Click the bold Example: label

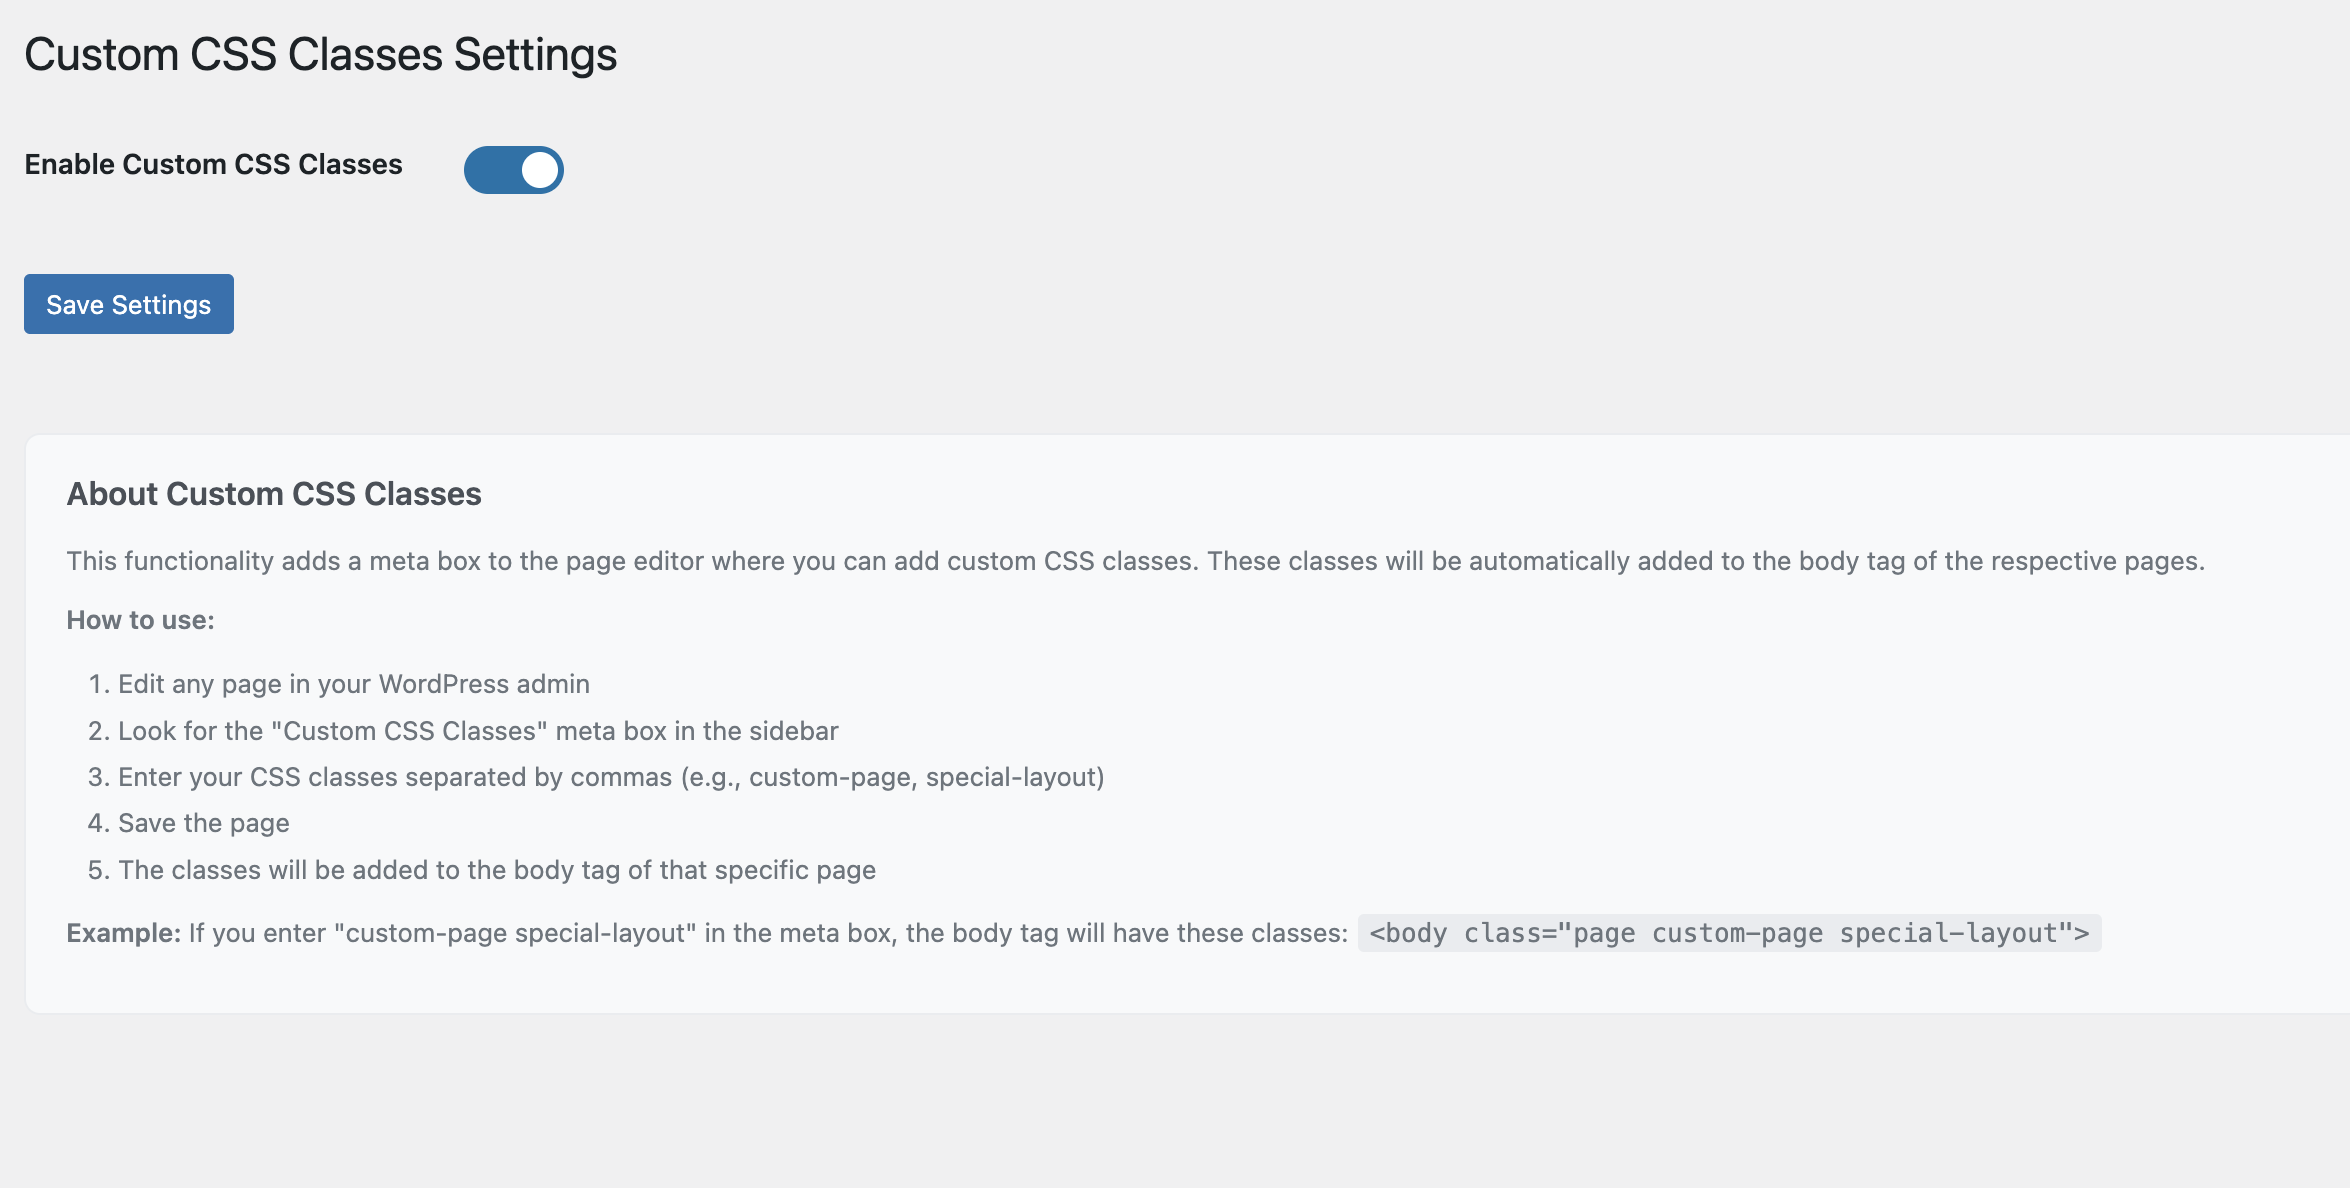124,933
